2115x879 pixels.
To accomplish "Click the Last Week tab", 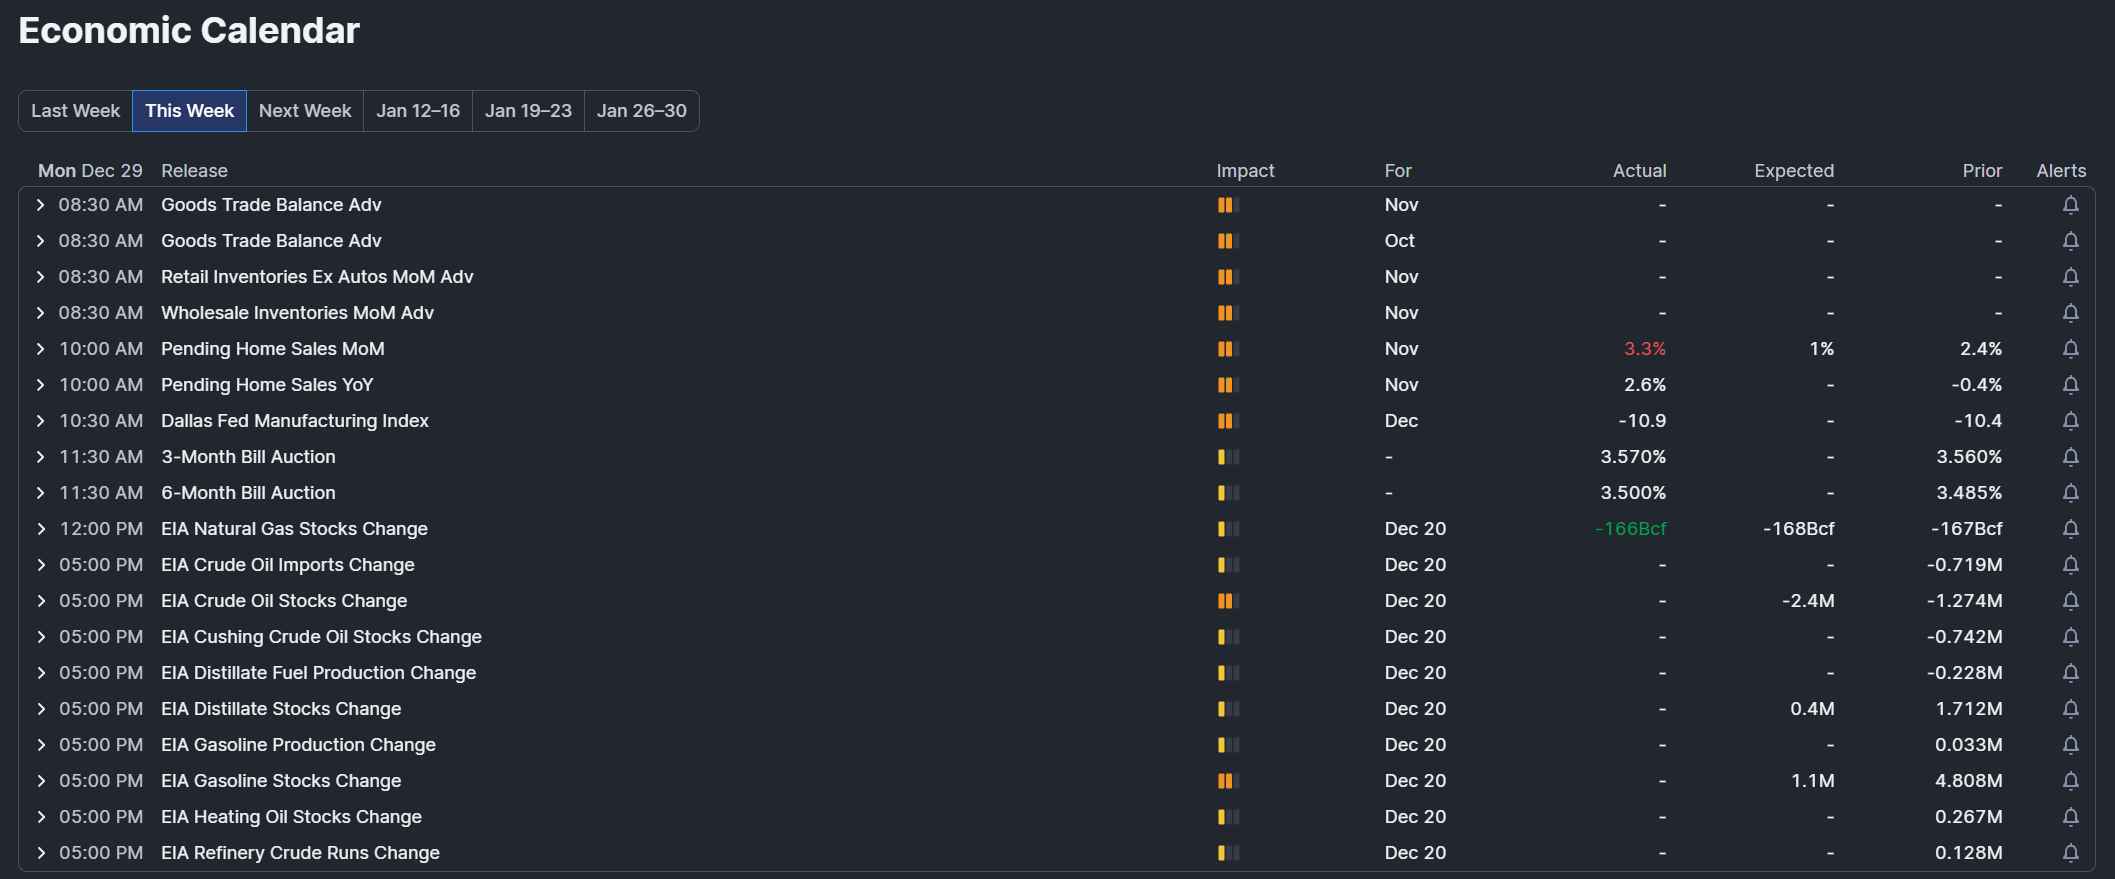I will (x=75, y=111).
